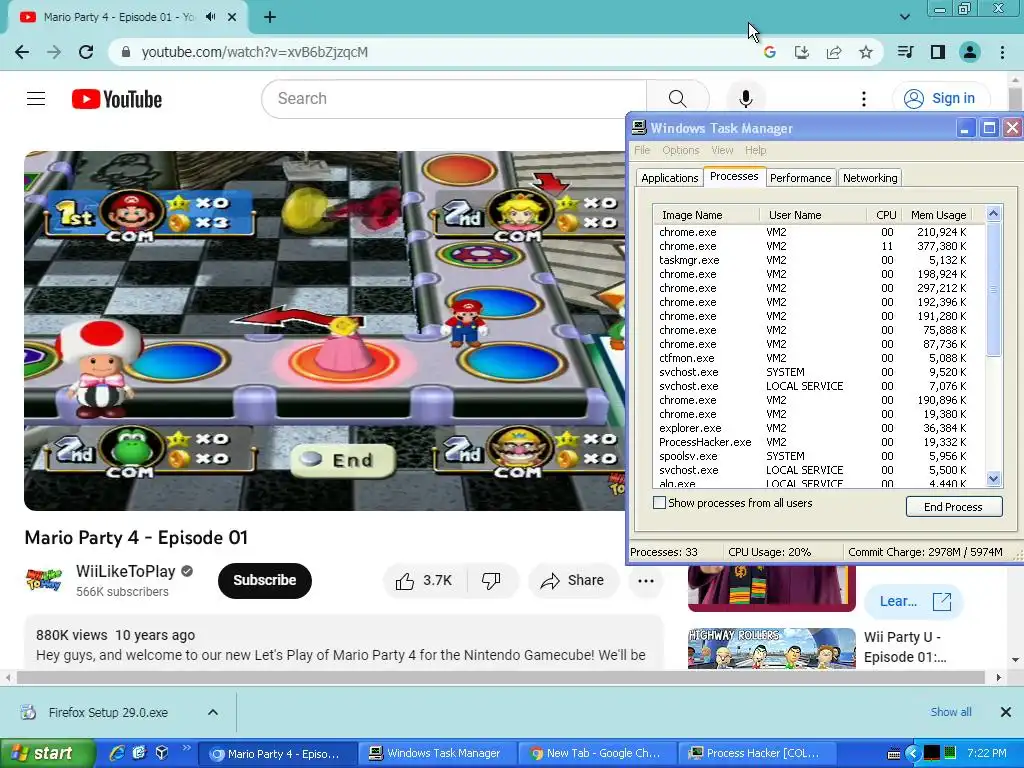This screenshot has width=1024, height=768.
Task: Open the Windows Start menu
Action: tap(47, 754)
